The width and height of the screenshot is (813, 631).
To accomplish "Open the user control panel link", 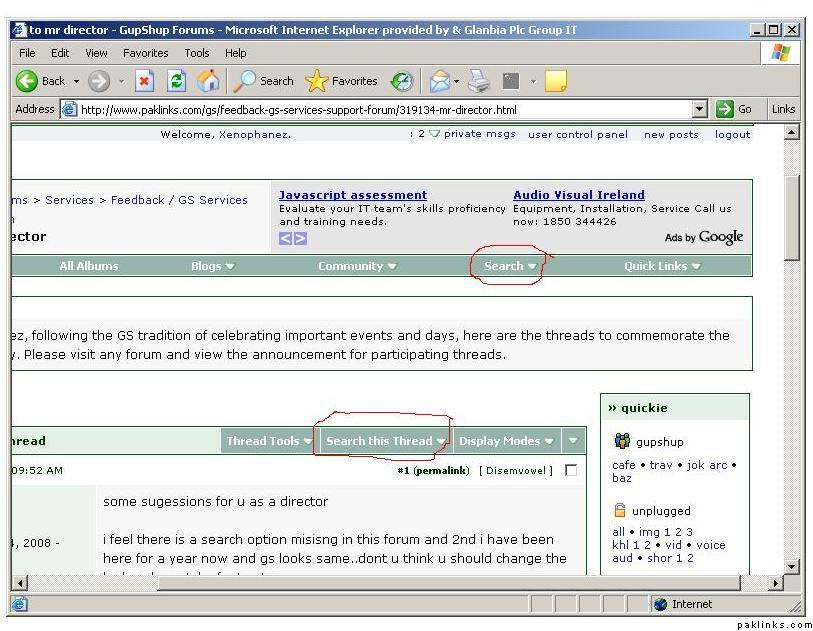I will (578, 134).
